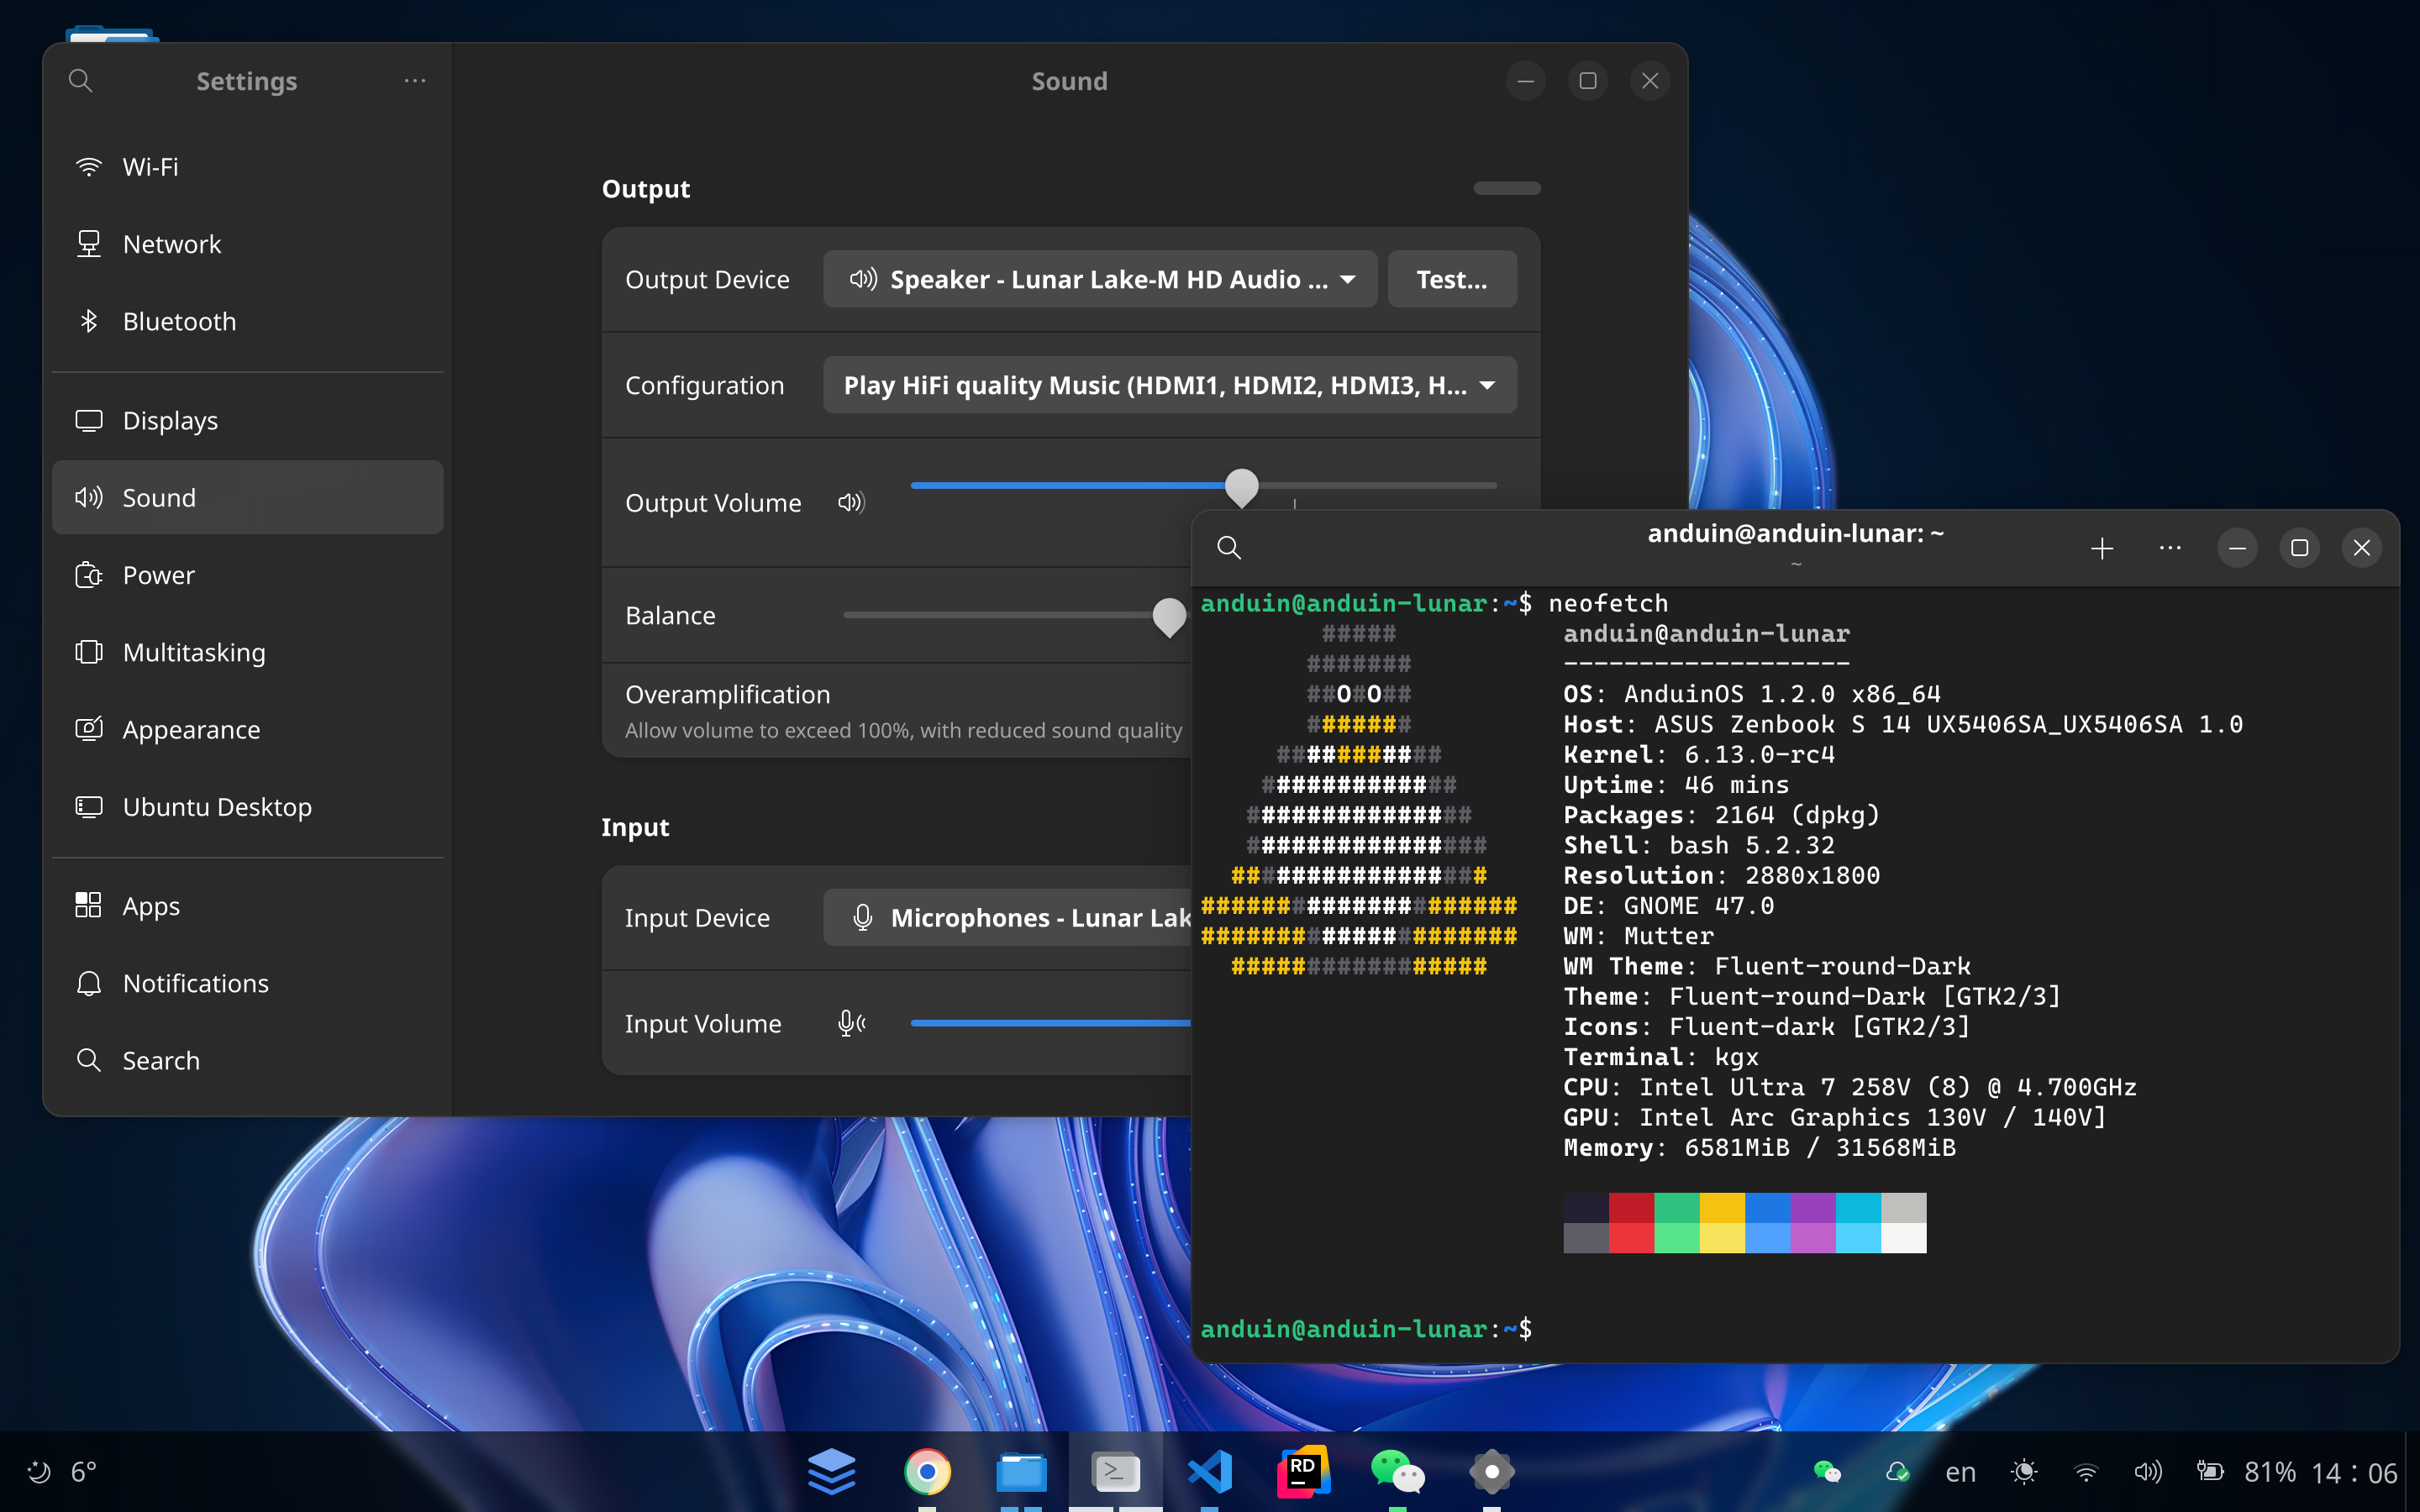Close the terminal window

click(x=2362, y=548)
